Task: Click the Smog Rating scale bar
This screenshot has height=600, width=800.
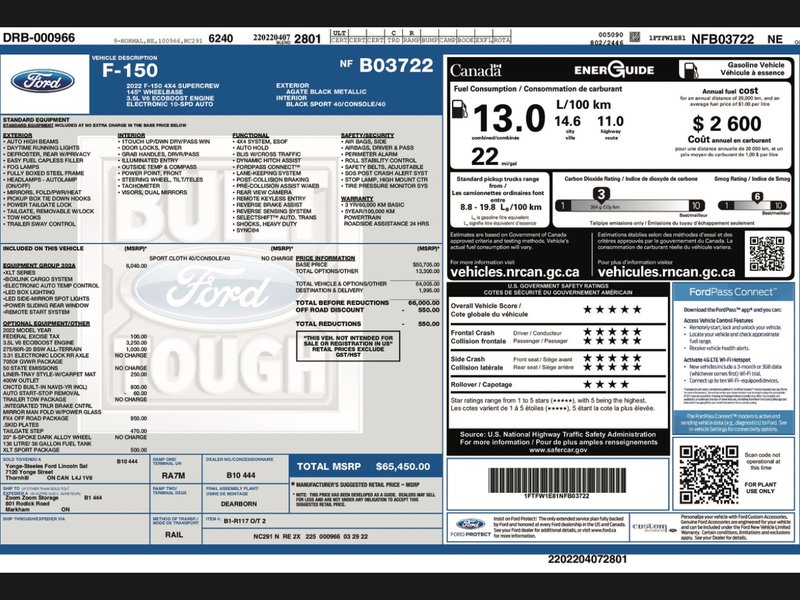Action: coord(753,206)
